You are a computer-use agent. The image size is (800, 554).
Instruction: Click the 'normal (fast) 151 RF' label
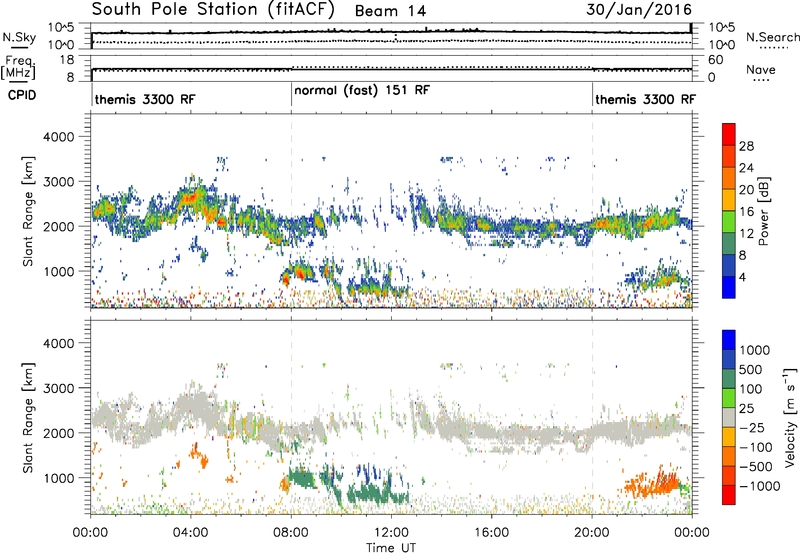362,90
